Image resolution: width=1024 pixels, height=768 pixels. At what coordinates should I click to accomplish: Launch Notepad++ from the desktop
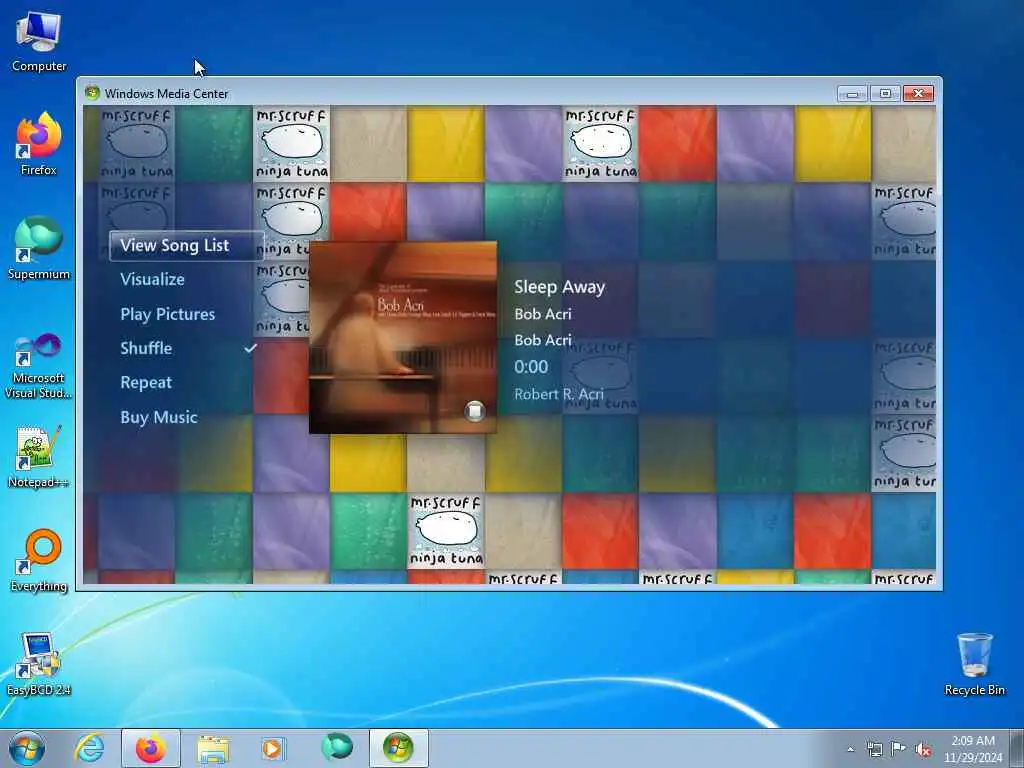point(39,457)
